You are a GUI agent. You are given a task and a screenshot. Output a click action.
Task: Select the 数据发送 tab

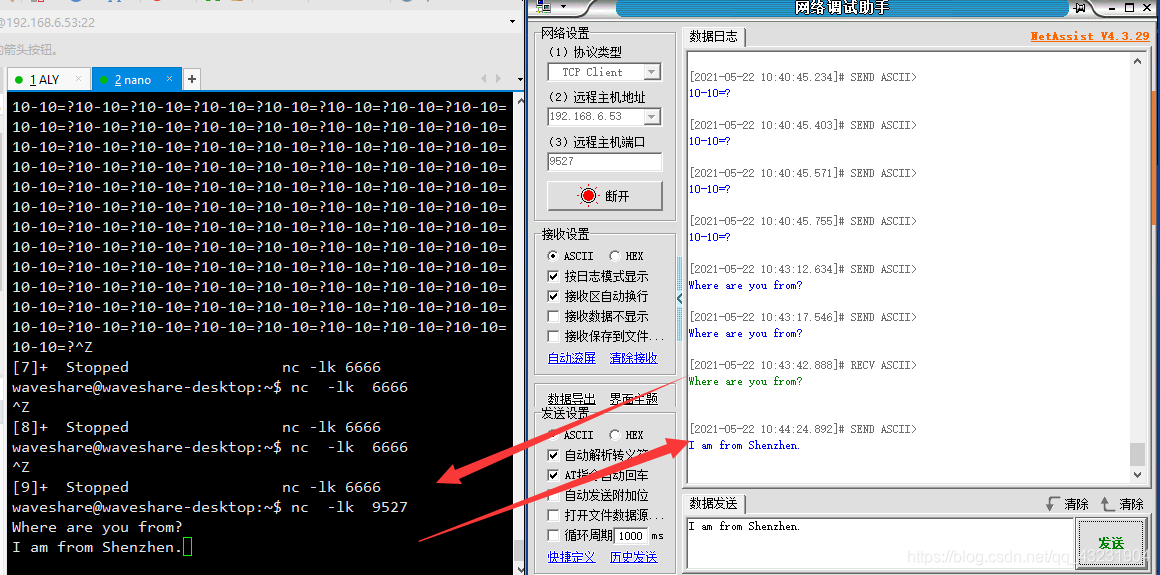pos(714,504)
